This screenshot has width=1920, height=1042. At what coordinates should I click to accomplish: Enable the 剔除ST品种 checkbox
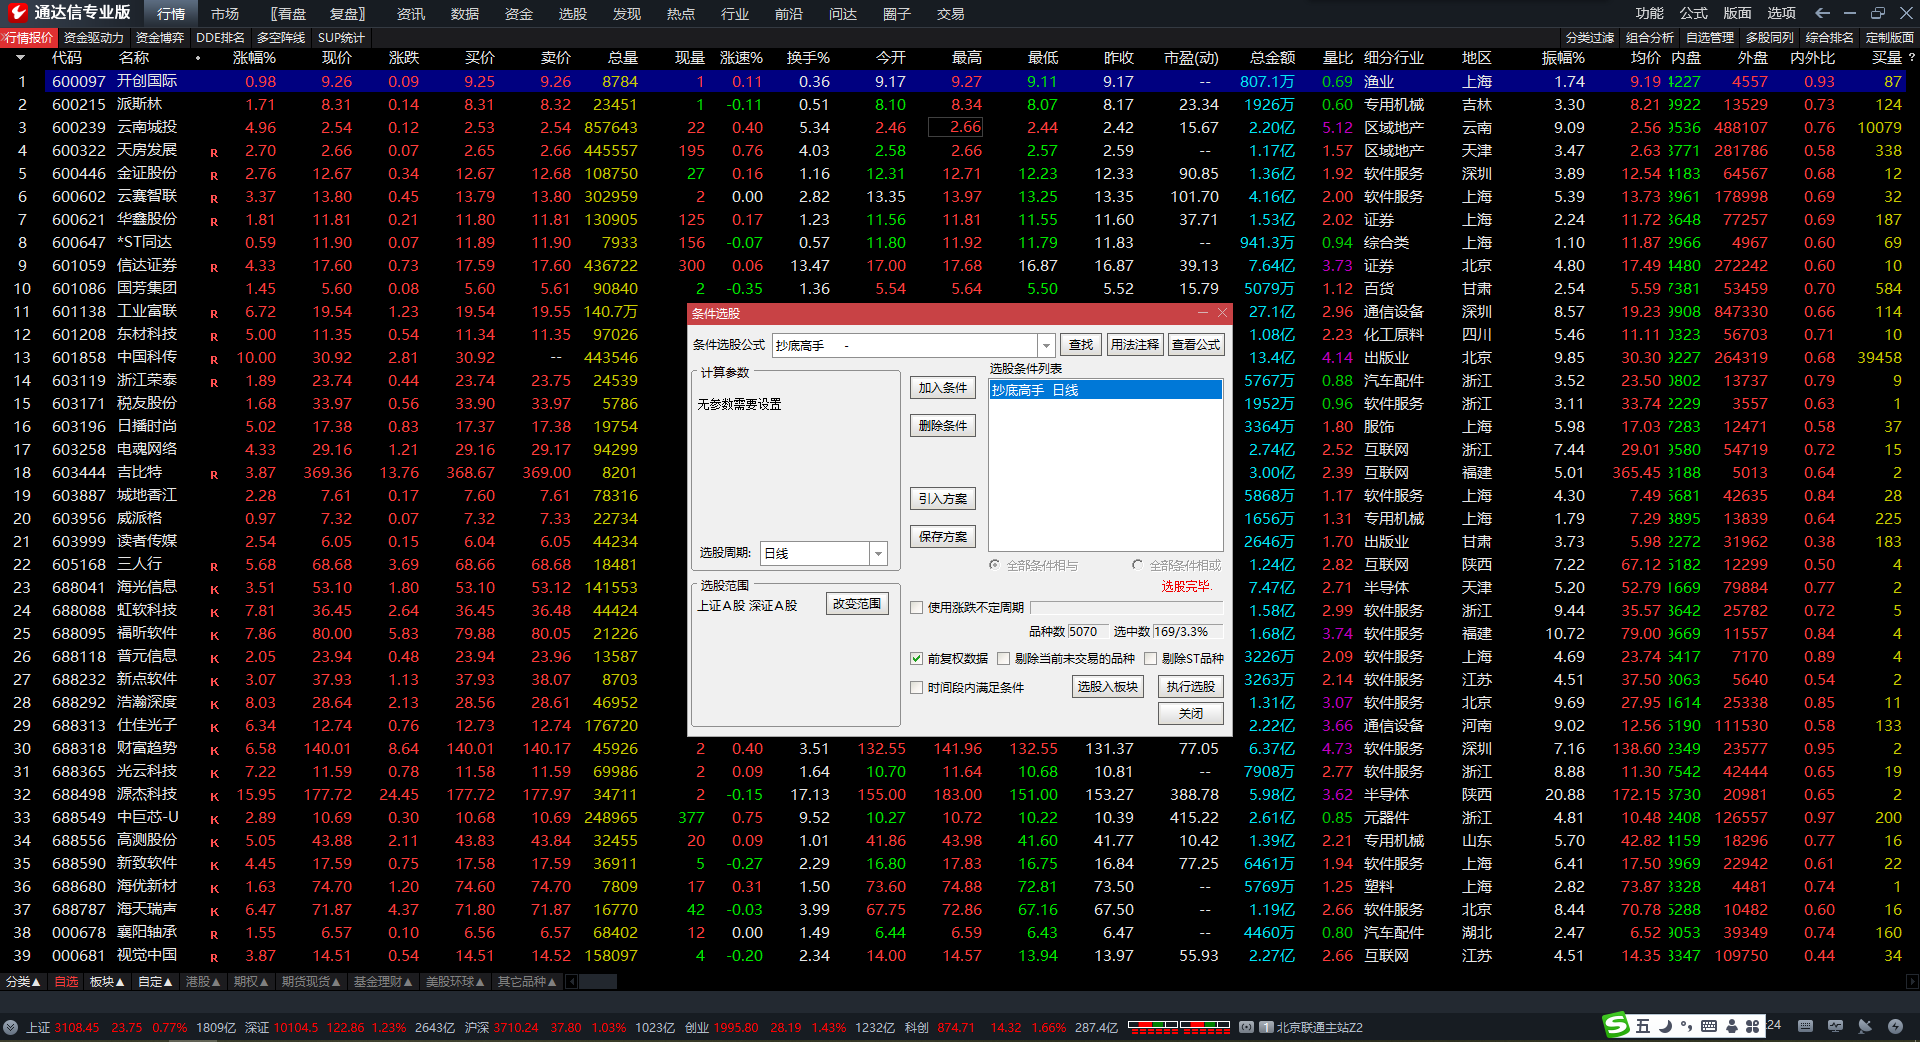(x=1150, y=658)
